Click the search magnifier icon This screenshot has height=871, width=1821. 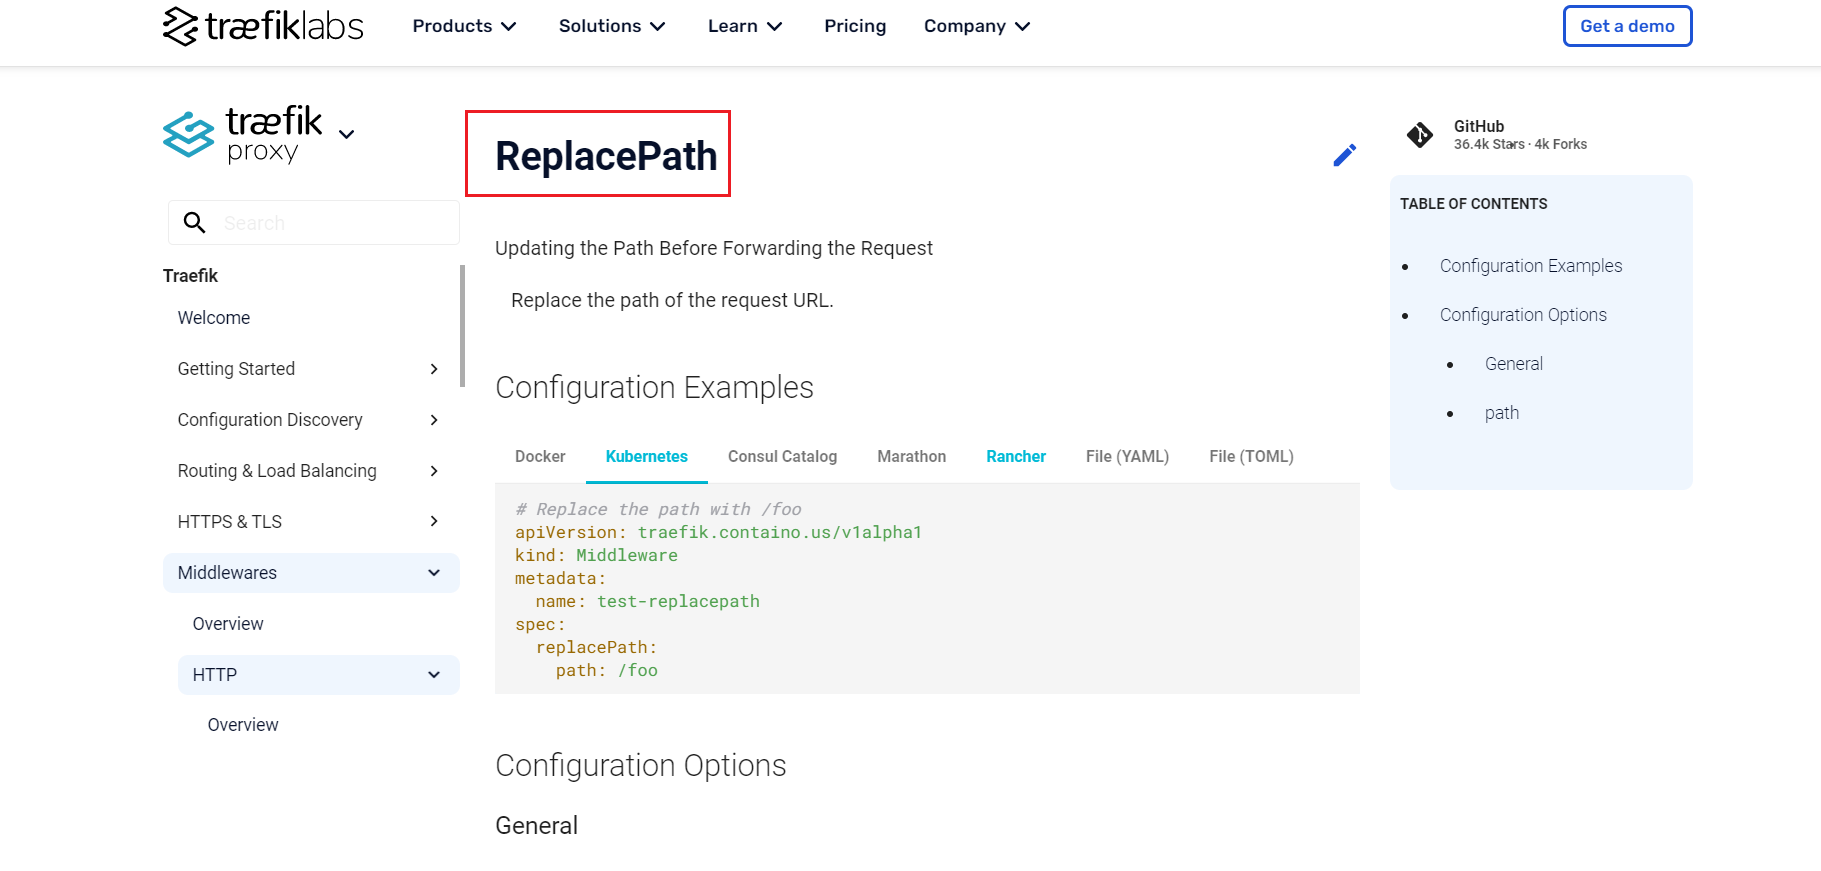tap(195, 223)
